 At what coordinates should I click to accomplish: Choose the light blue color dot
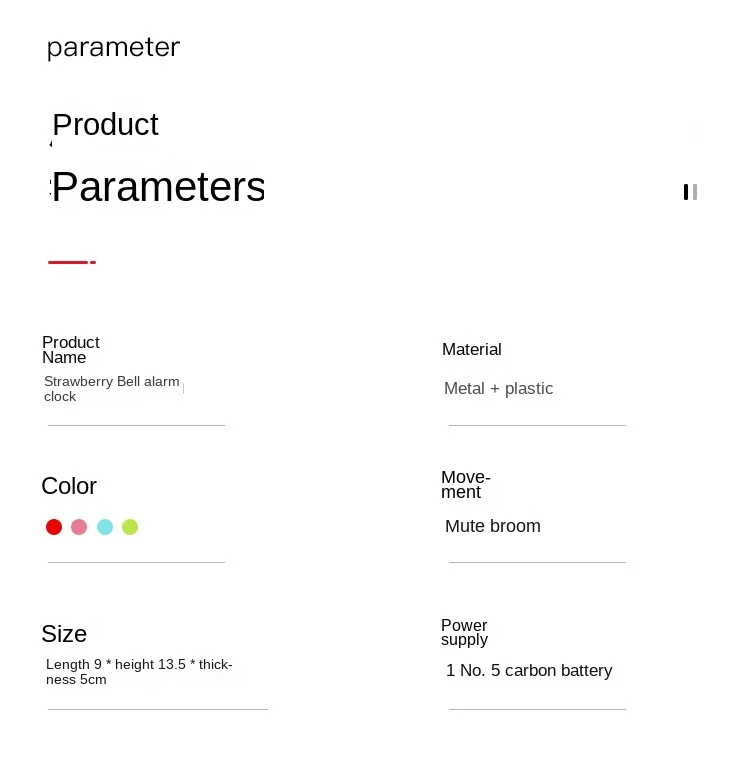point(105,526)
